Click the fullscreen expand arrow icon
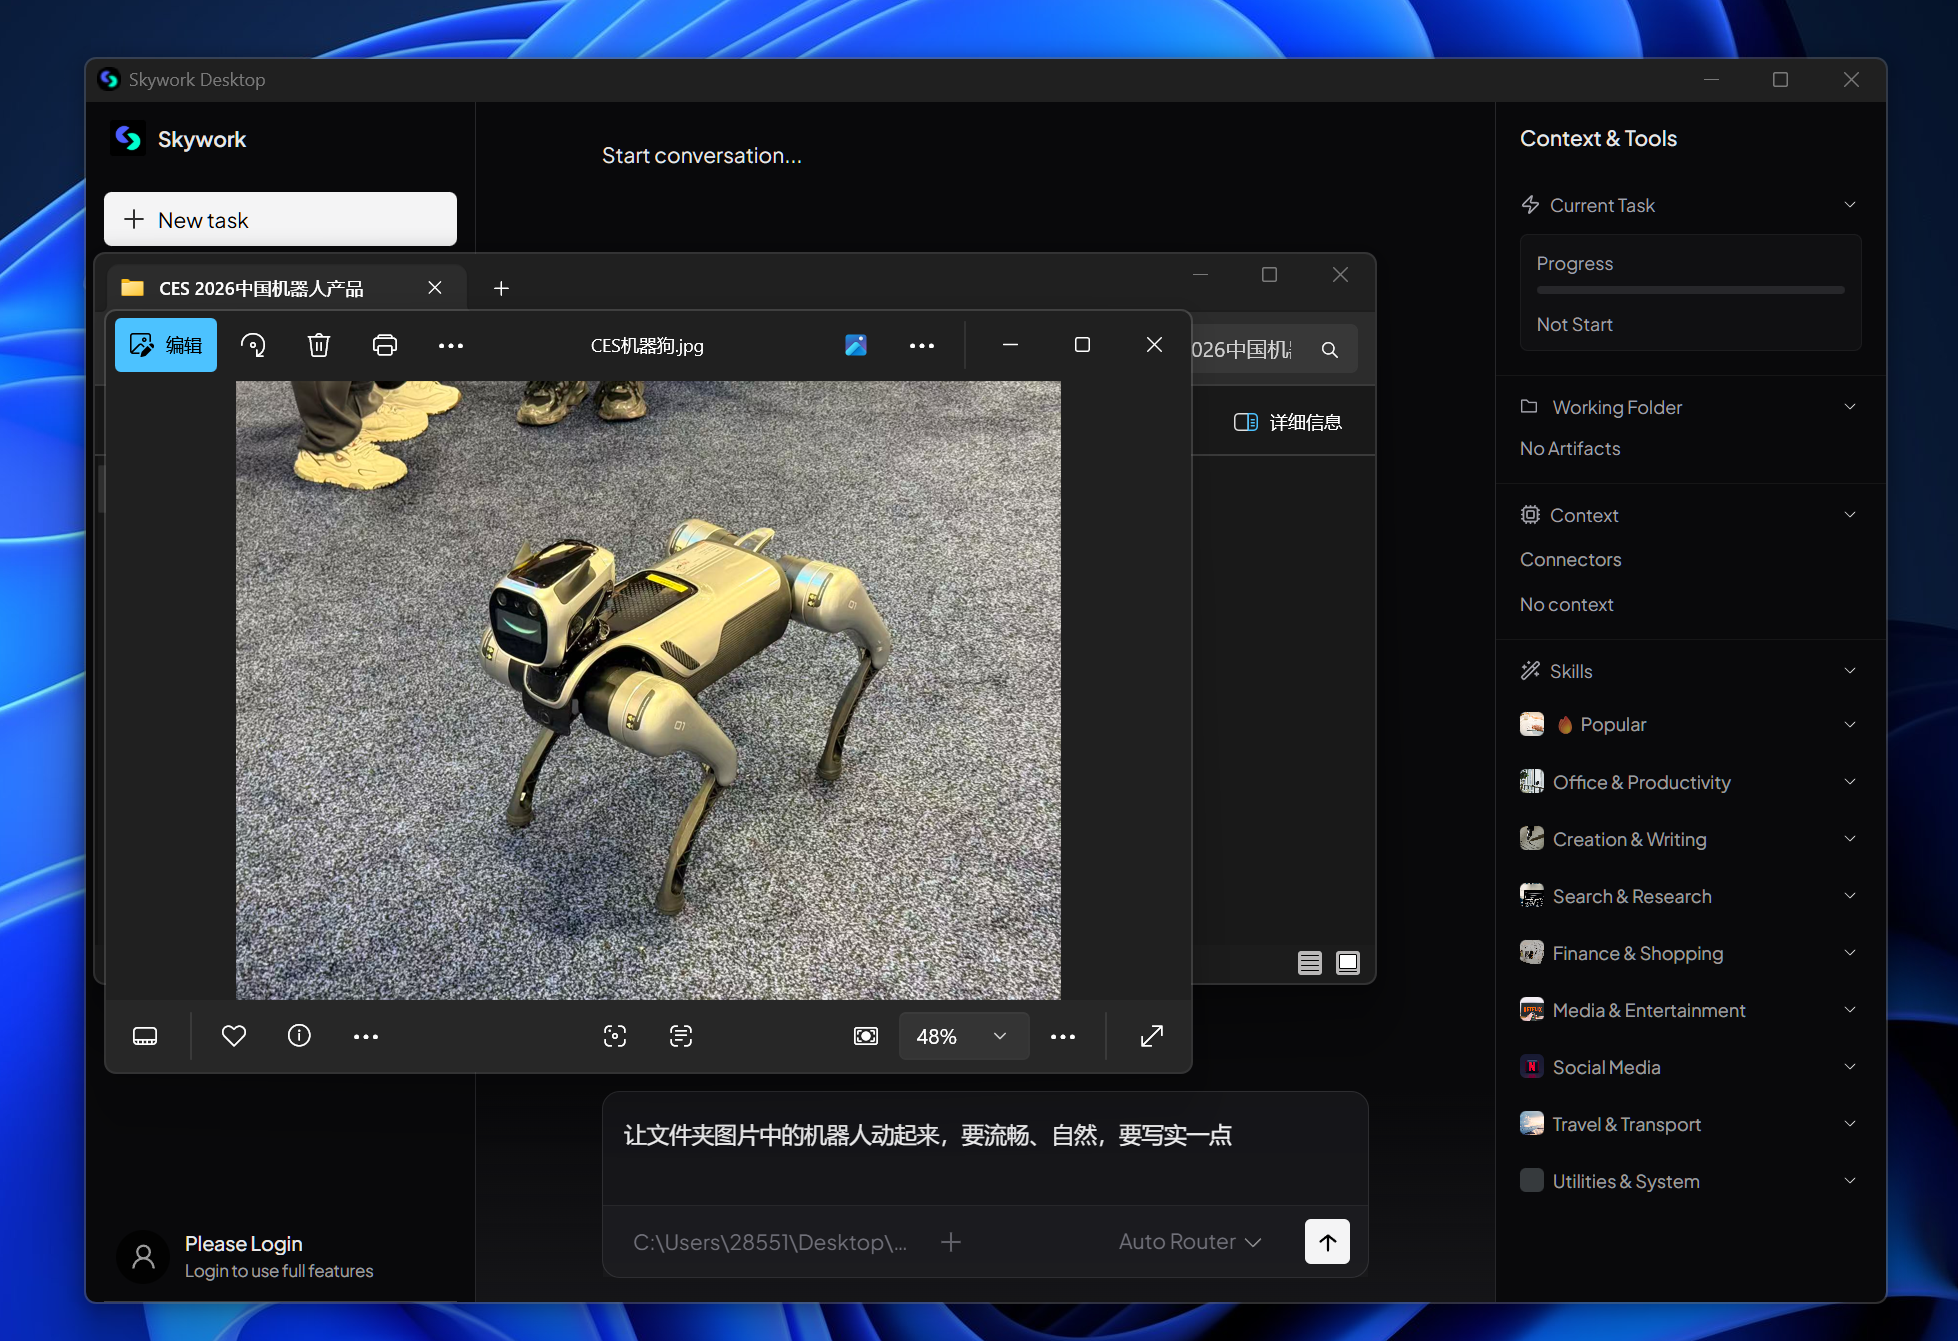This screenshot has height=1341, width=1958. click(1152, 1036)
